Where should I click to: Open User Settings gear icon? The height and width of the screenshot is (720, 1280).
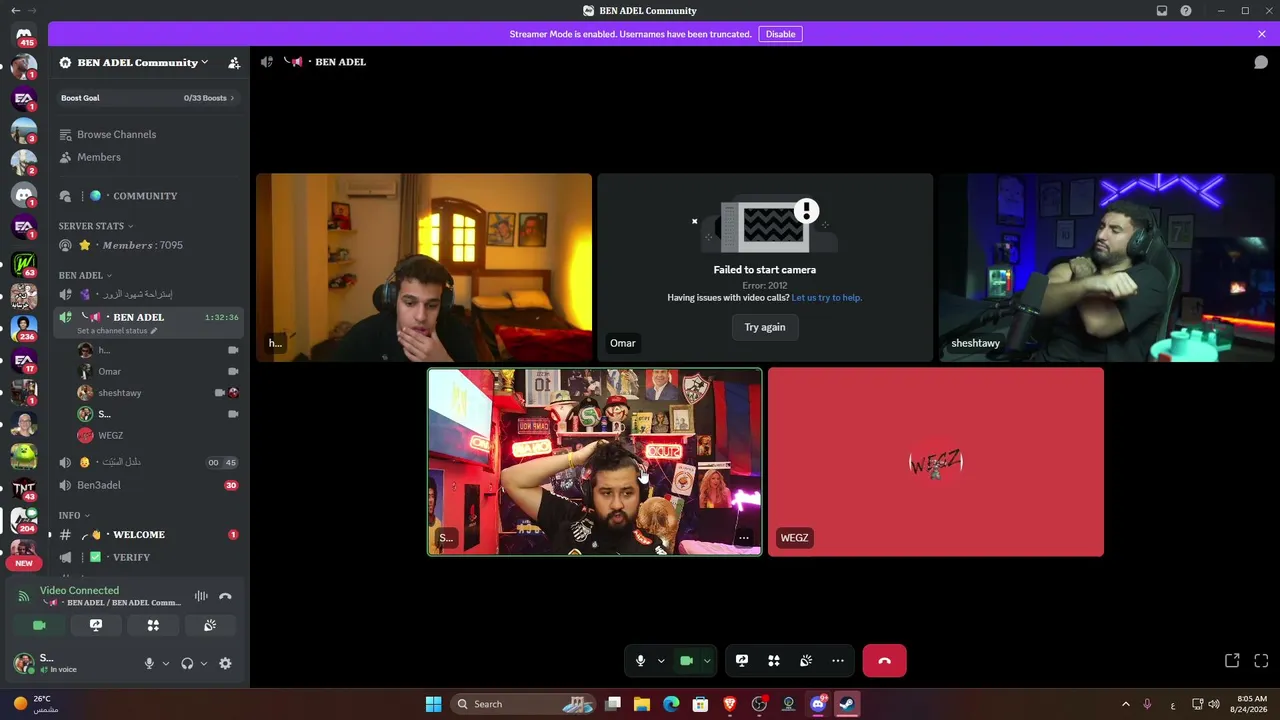tap(225, 663)
